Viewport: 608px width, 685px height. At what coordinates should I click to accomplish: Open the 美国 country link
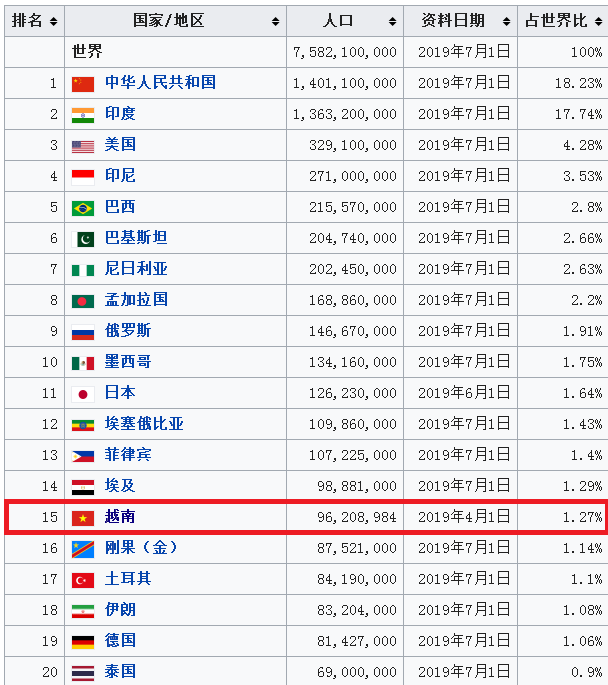pyautogui.click(x=120, y=144)
